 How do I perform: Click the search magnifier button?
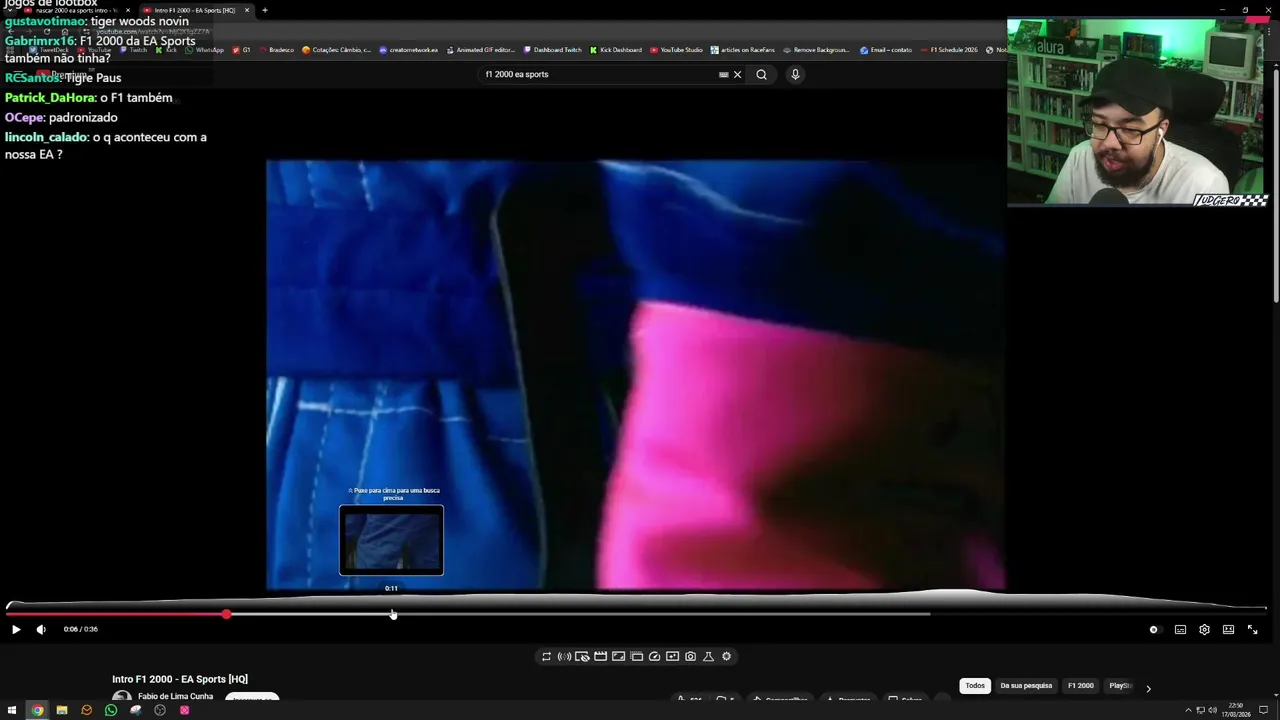[x=761, y=74]
